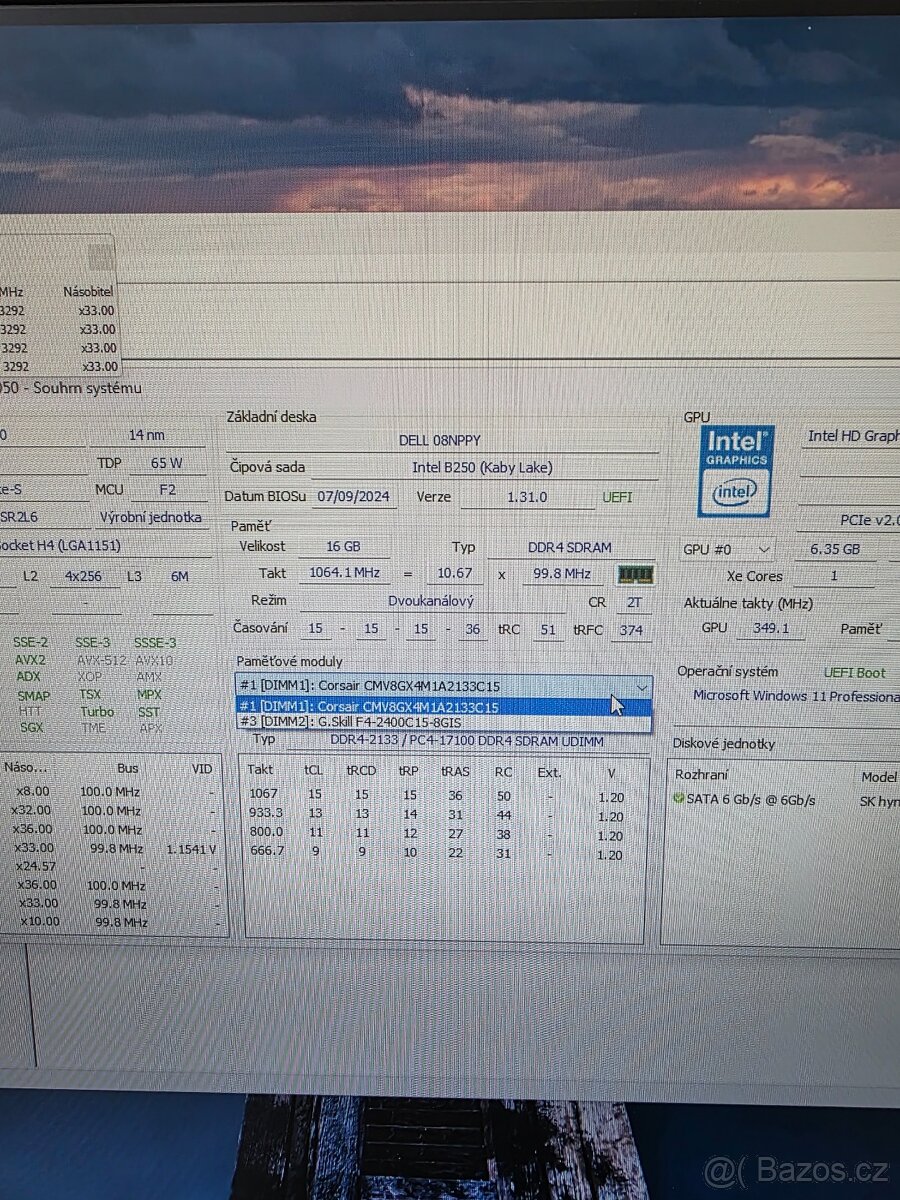Click the process value 14 nm
Viewport: 900px width, 1200px height.
pyautogui.click(x=147, y=435)
